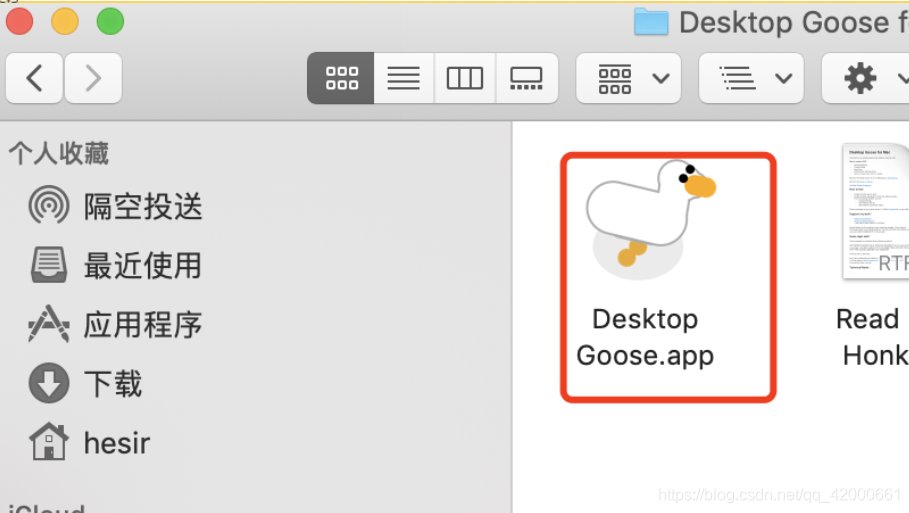
Task: Click the 个人收藏 sidebar section header
Action: [59, 154]
